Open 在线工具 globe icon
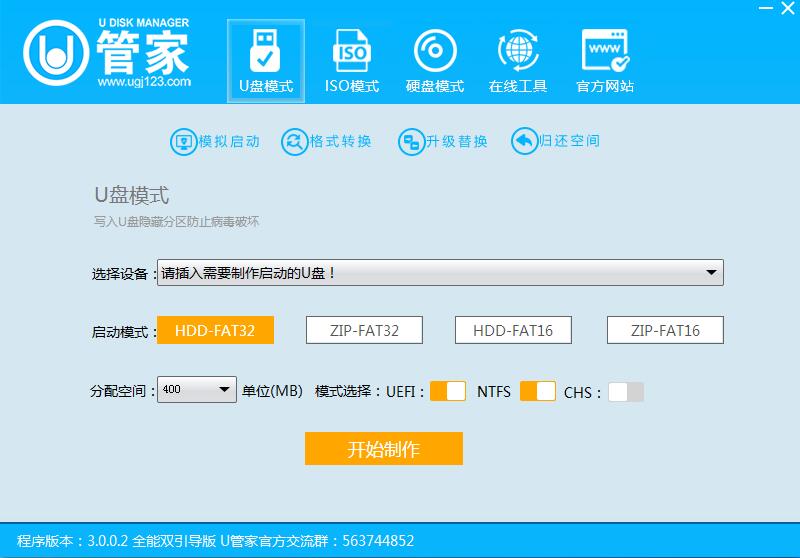The height and width of the screenshot is (558, 800). [517, 49]
